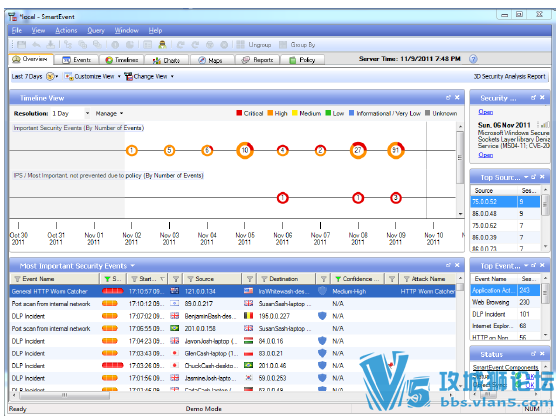559x416 pixels.
Task: Switch to the Reports tab
Action: coord(257,60)
